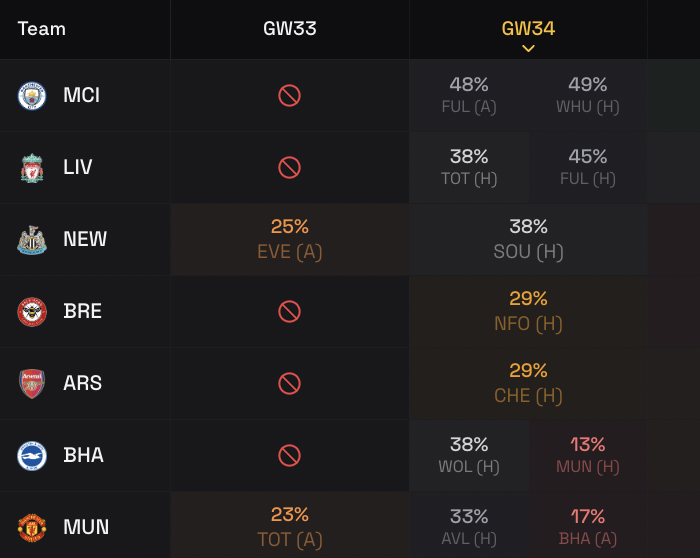Click the BRE team name label
The image size is (700, 558).
point(83,312)
